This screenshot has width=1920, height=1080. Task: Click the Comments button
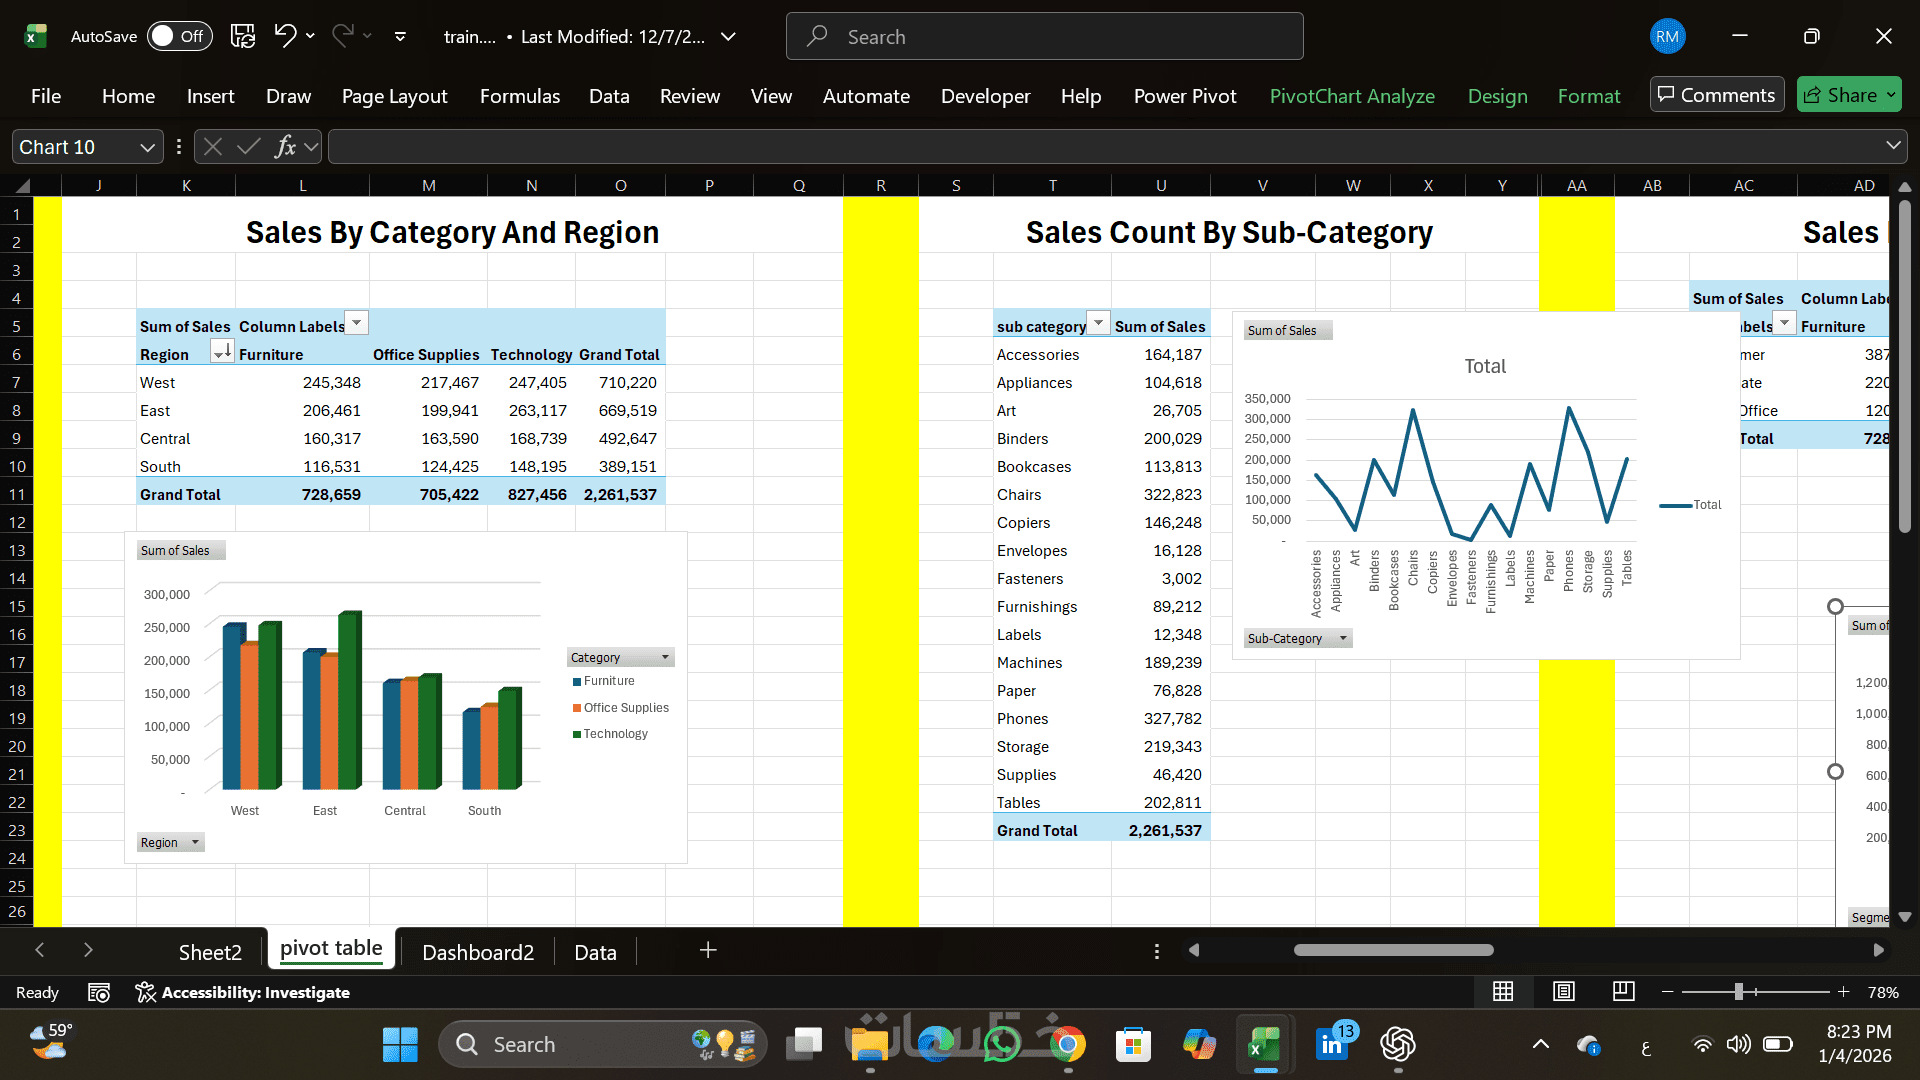point(1716,95)
